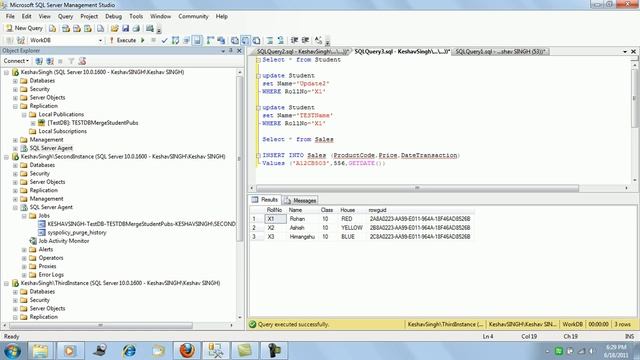Image resolution: width=640 pixels, height=360 pixels.
Task: Collapse the Replication node of first server
Action: click(15, 106)
